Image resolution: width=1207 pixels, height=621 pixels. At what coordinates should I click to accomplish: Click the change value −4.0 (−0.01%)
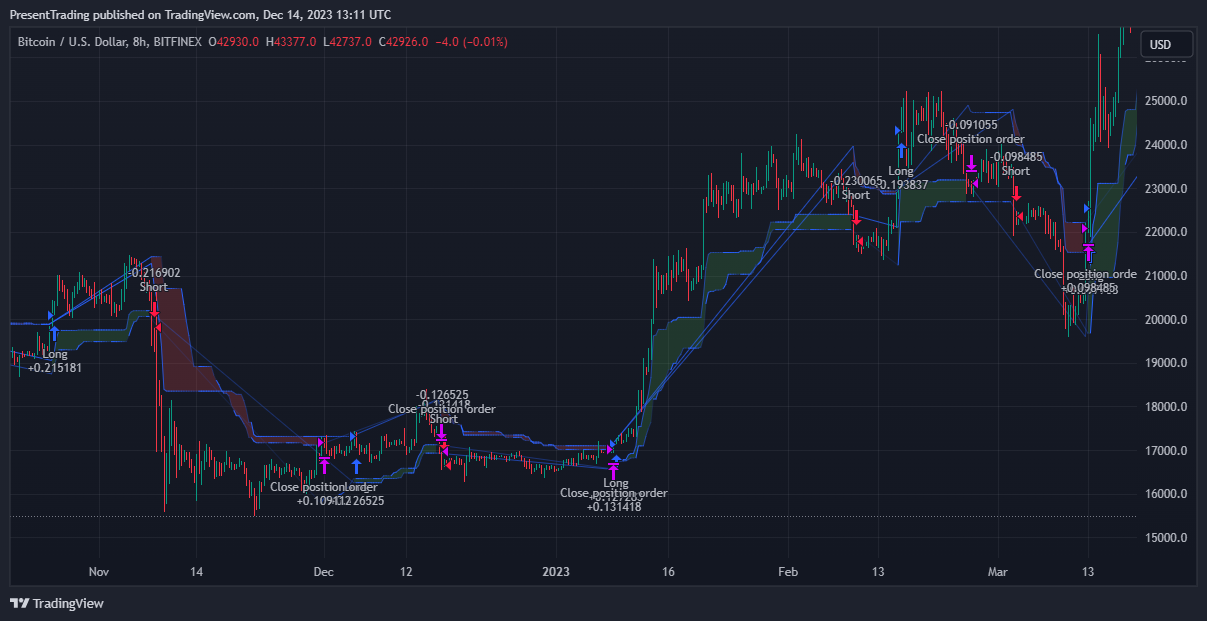click(x=472, y=42)
